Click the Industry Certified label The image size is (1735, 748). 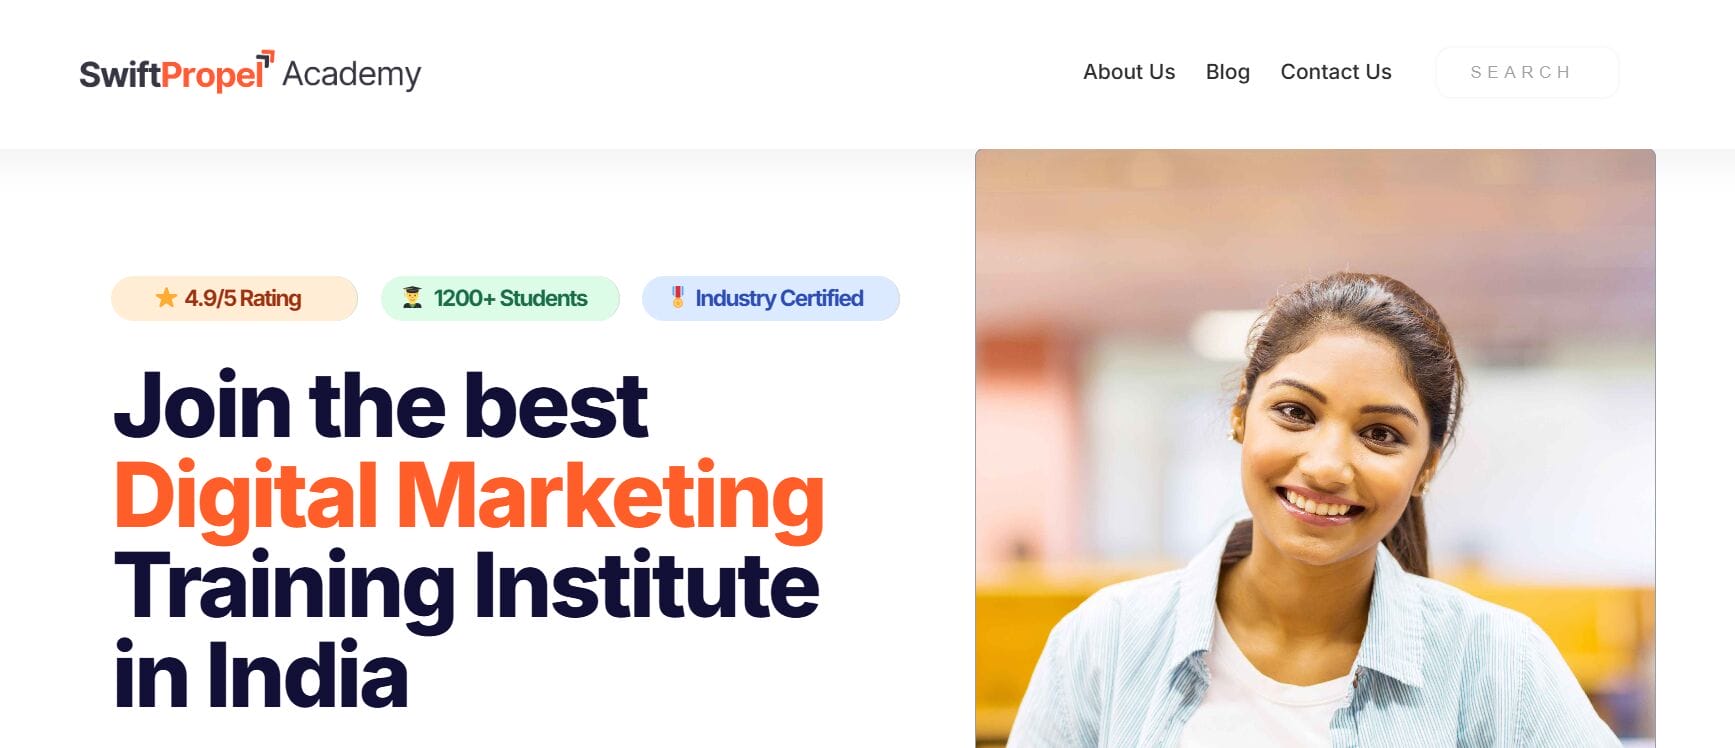coord(779,298)
